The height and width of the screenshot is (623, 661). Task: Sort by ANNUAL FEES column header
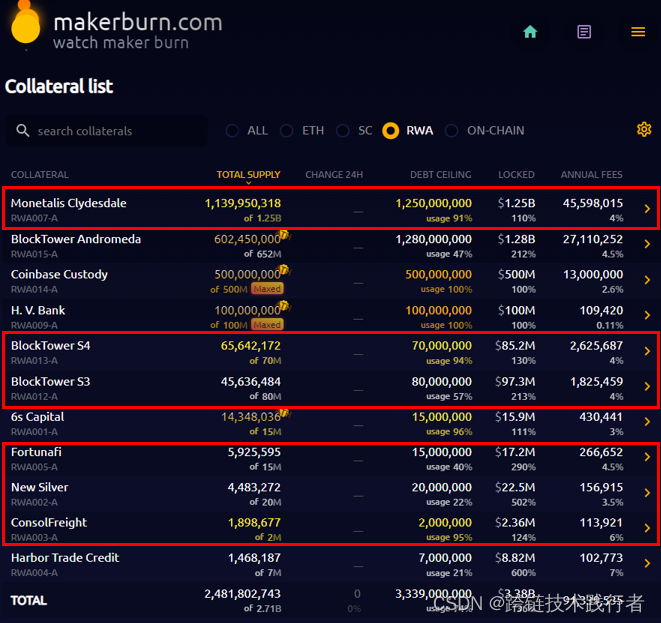591,175
